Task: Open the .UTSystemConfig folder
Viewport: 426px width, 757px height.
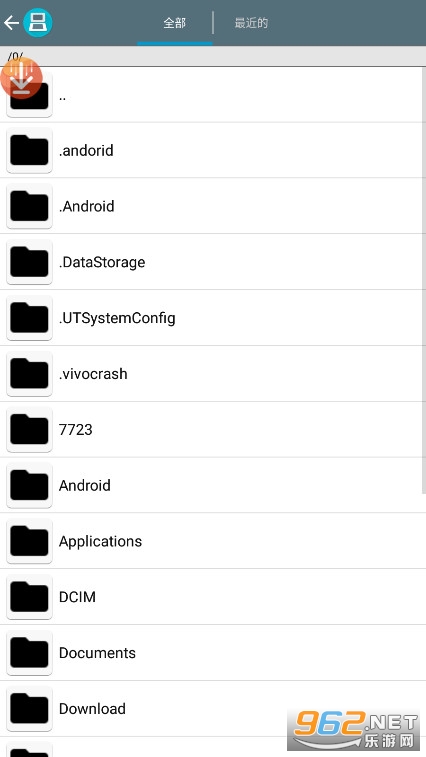Action: pos(213,318)
